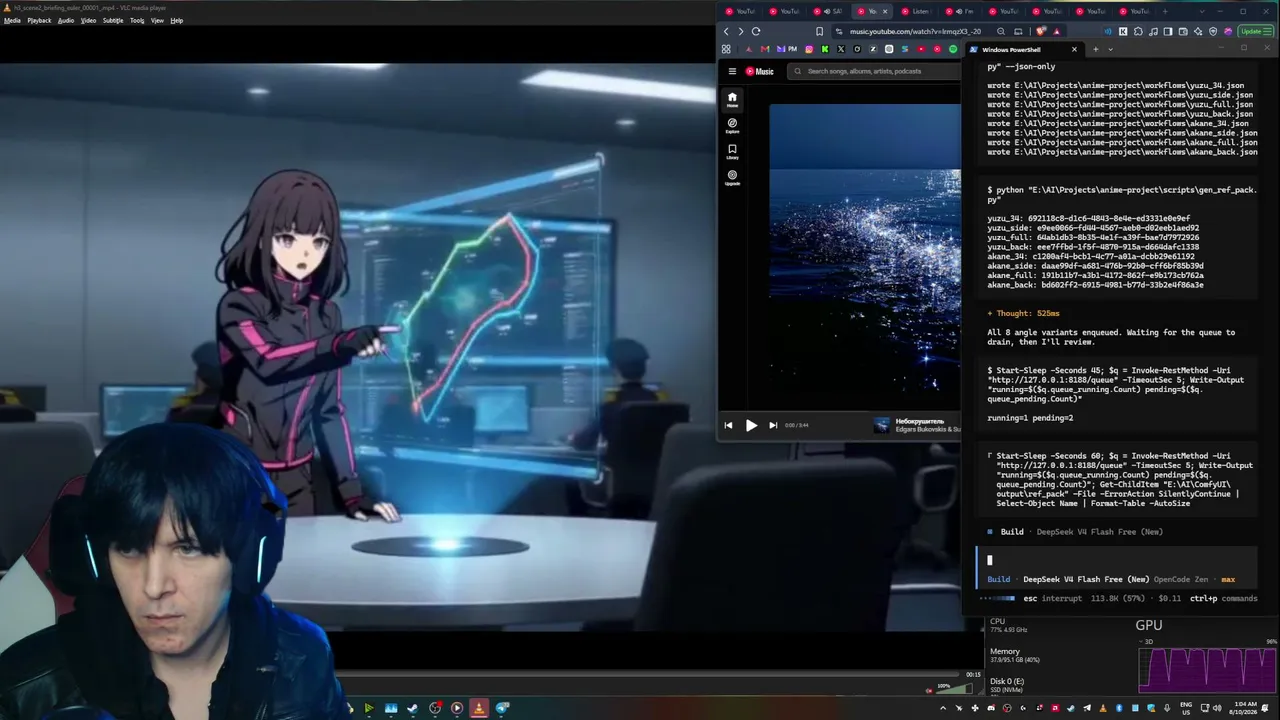Viewport: 1280px width, 720px height.
Task: Click the GPU usage graph
Action: tap(1208, 669)
